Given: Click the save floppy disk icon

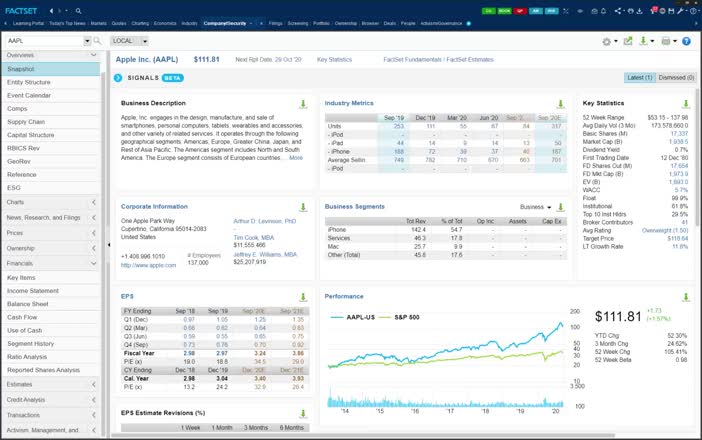Looking at the screenshot, I should click(671, 11).
